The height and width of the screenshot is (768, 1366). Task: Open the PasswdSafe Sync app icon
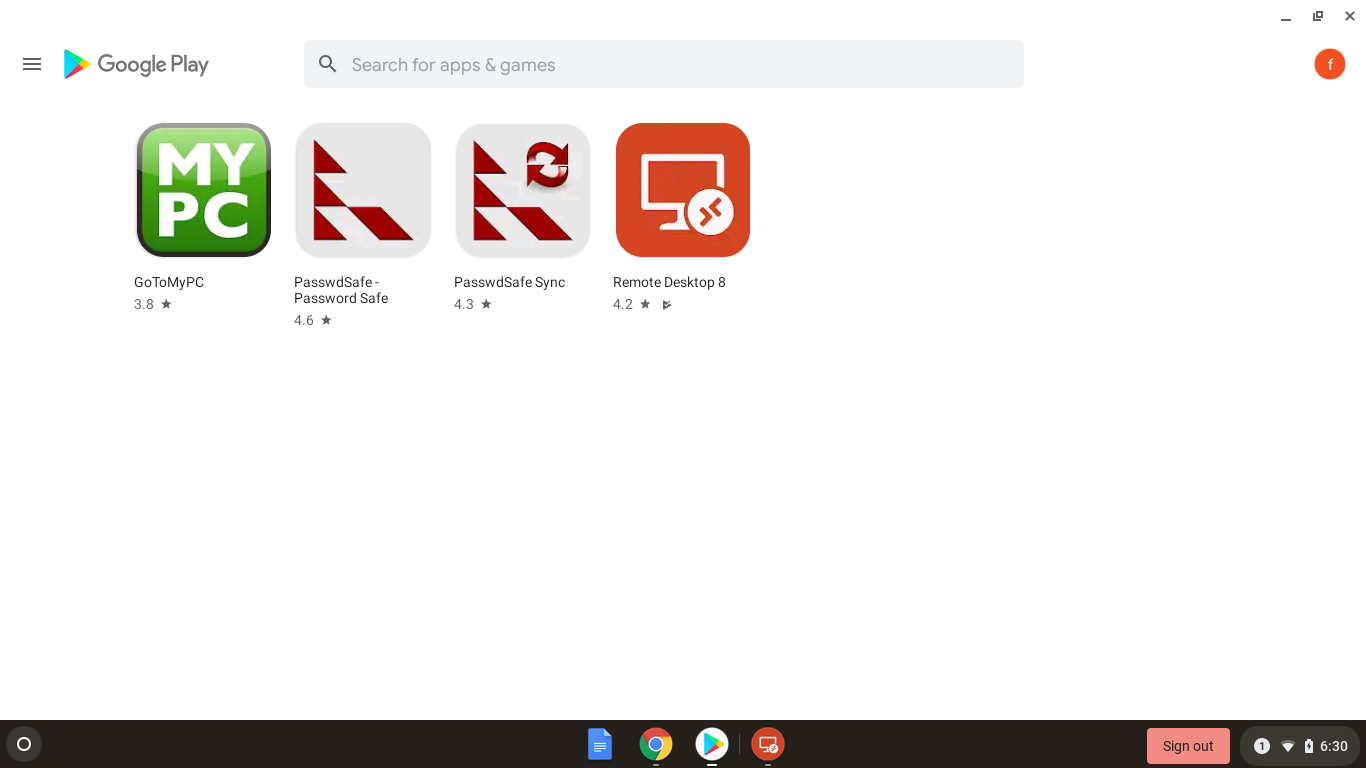(523, 190)
